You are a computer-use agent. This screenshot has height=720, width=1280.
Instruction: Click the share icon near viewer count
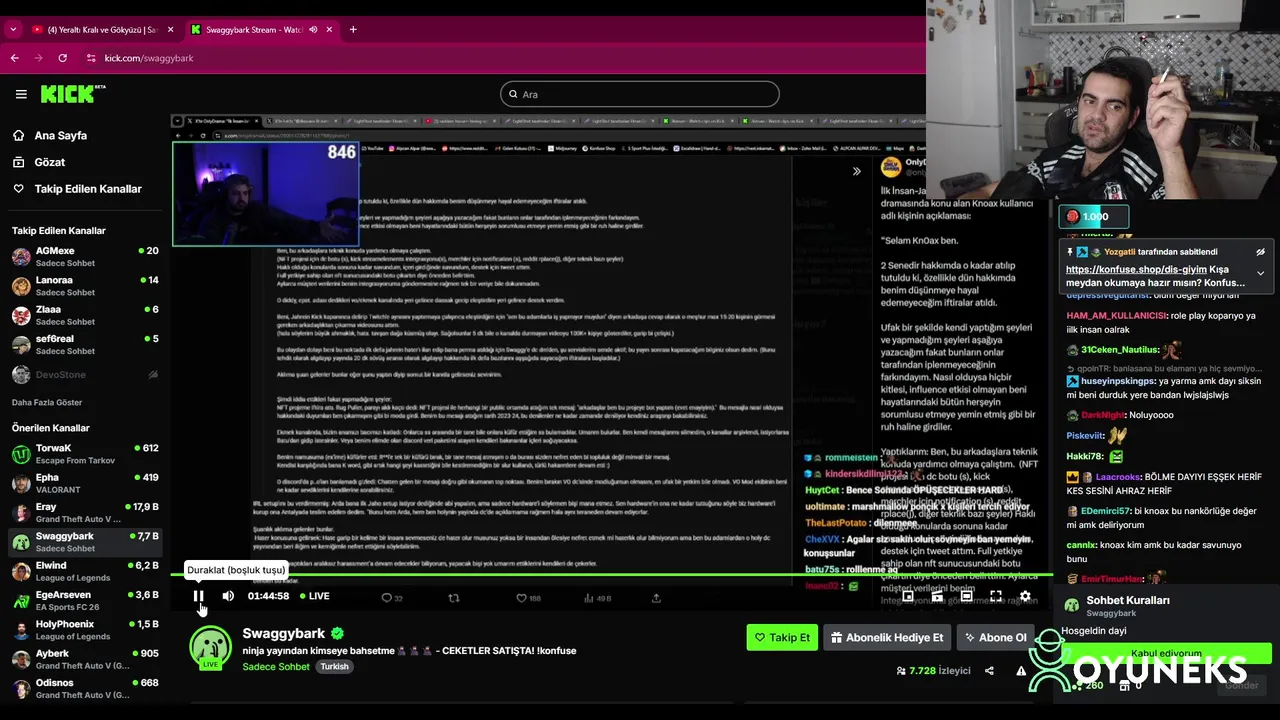point(989,671)
